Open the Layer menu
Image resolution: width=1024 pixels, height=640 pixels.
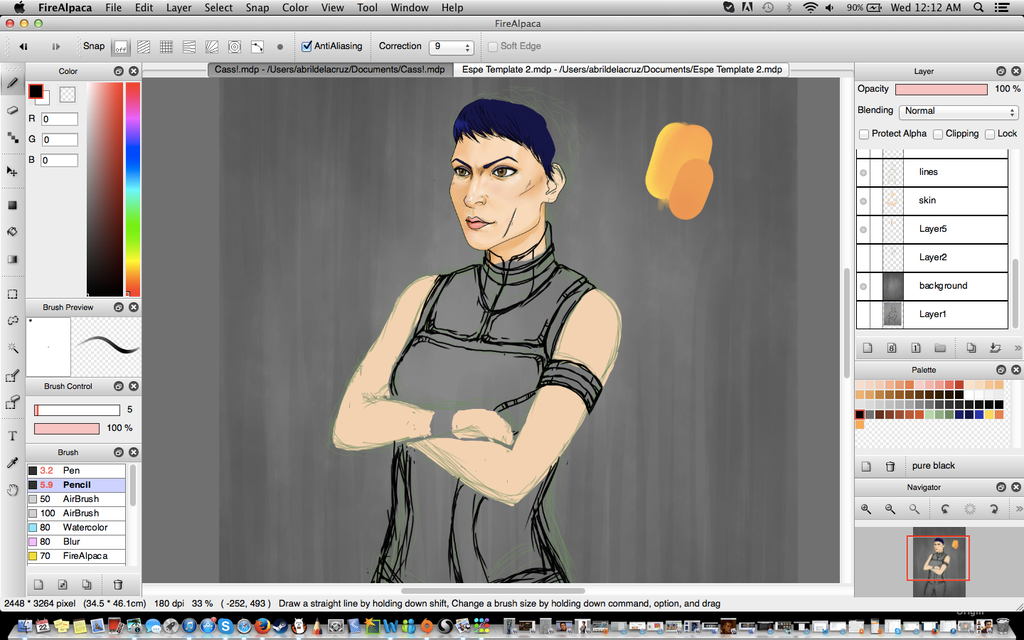point(179,7)
